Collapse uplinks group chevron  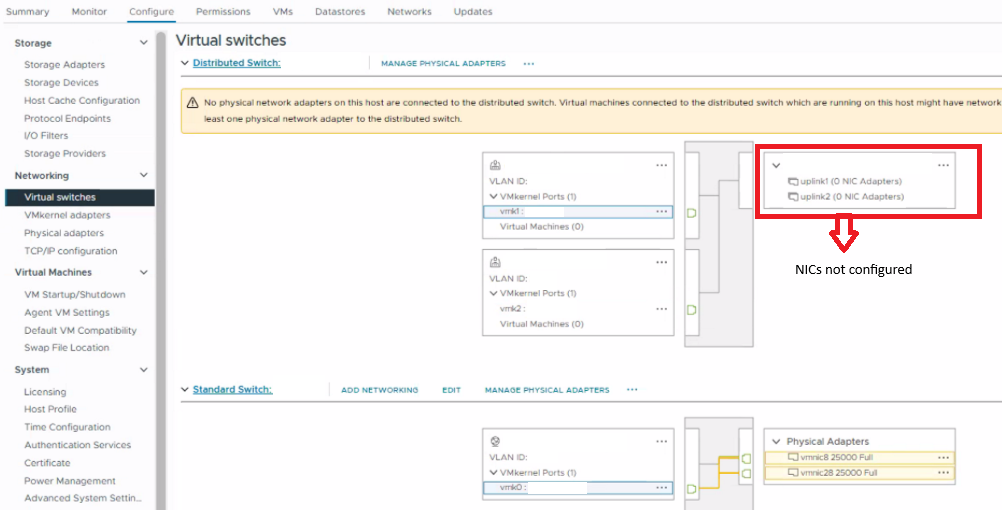pyautogui.click(x=776, y=165)
